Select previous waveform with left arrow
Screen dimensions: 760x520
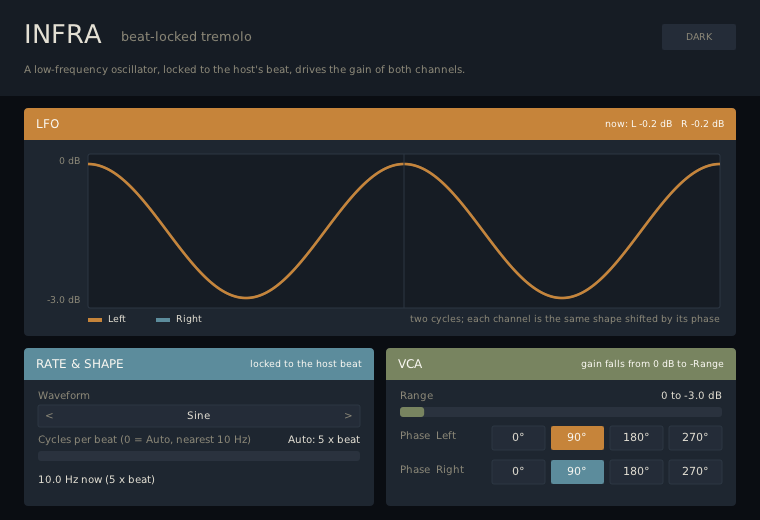(49, 416)
